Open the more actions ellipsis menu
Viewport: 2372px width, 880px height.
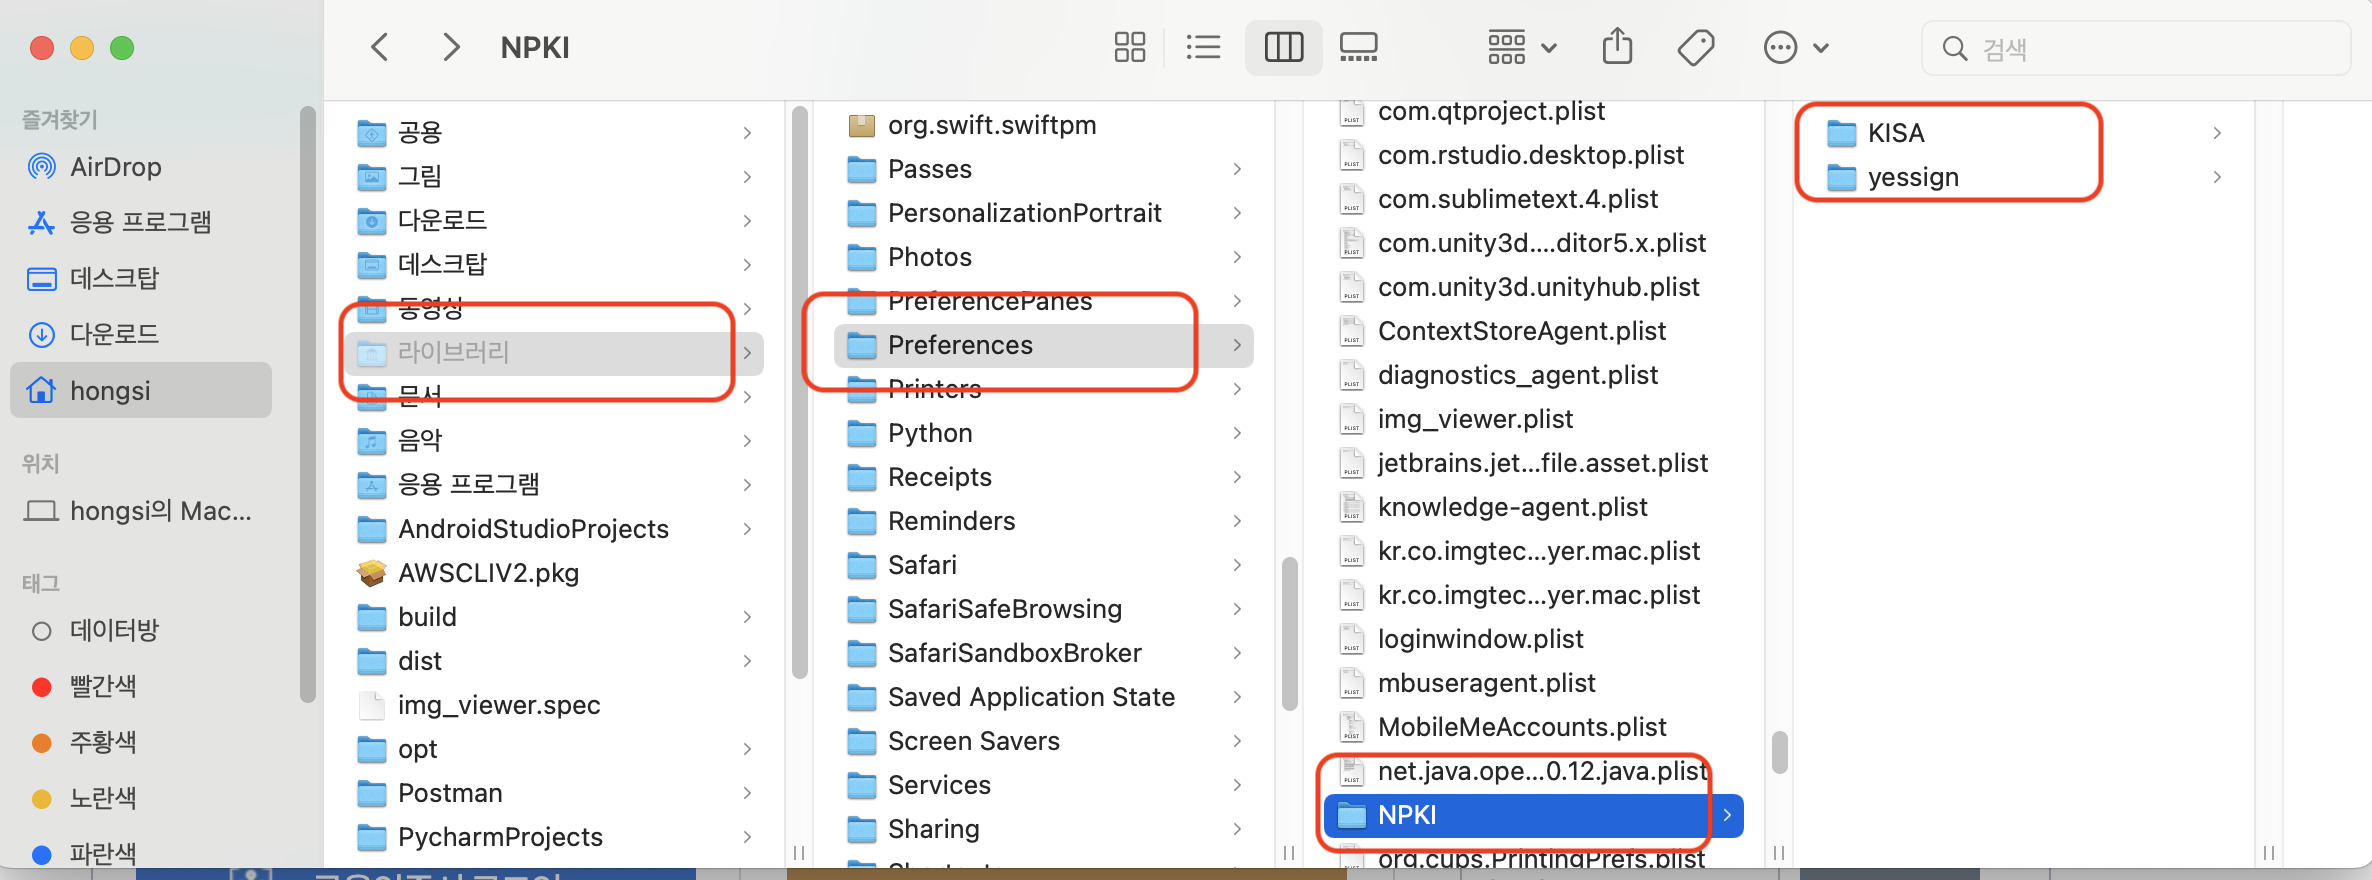1796,47
